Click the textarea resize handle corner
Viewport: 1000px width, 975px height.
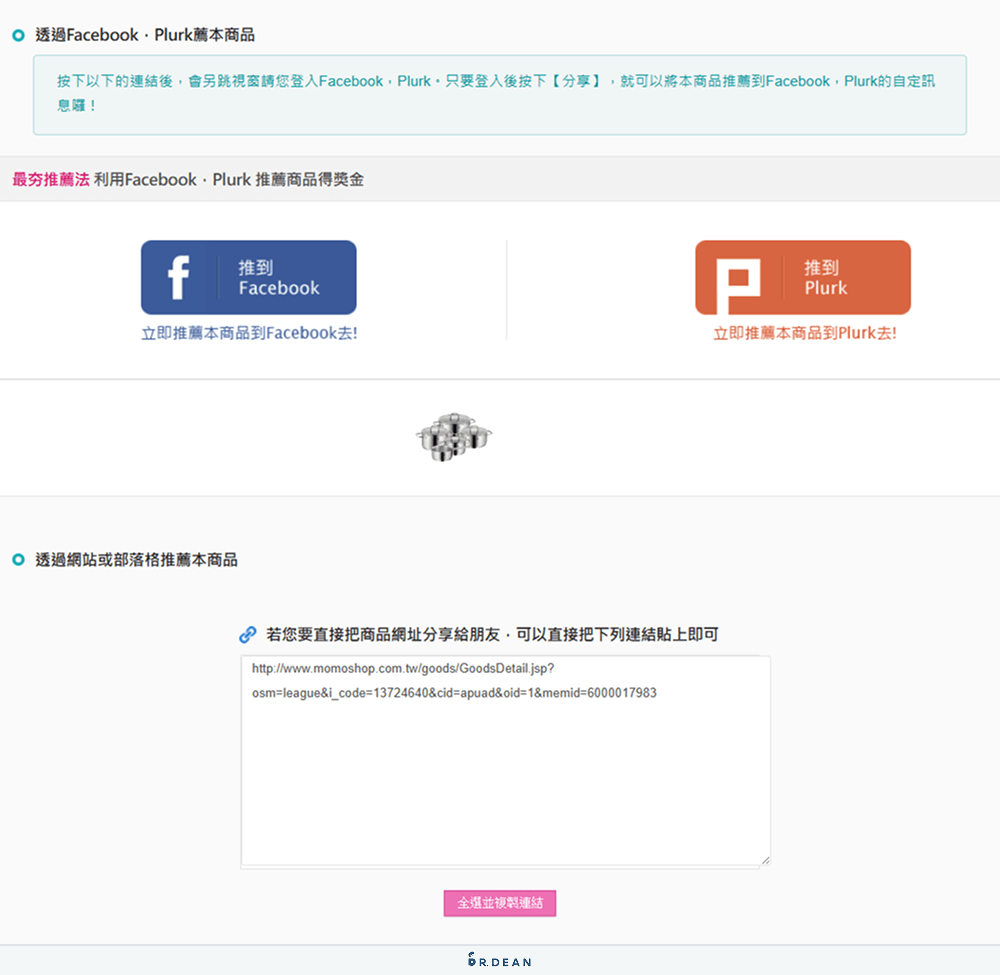766,861
